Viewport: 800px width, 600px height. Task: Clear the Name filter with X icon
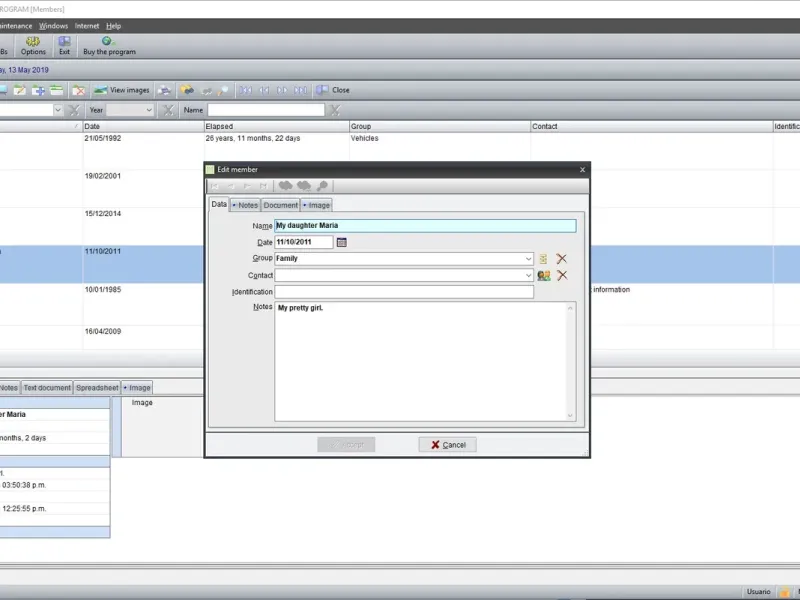point(335,110)
